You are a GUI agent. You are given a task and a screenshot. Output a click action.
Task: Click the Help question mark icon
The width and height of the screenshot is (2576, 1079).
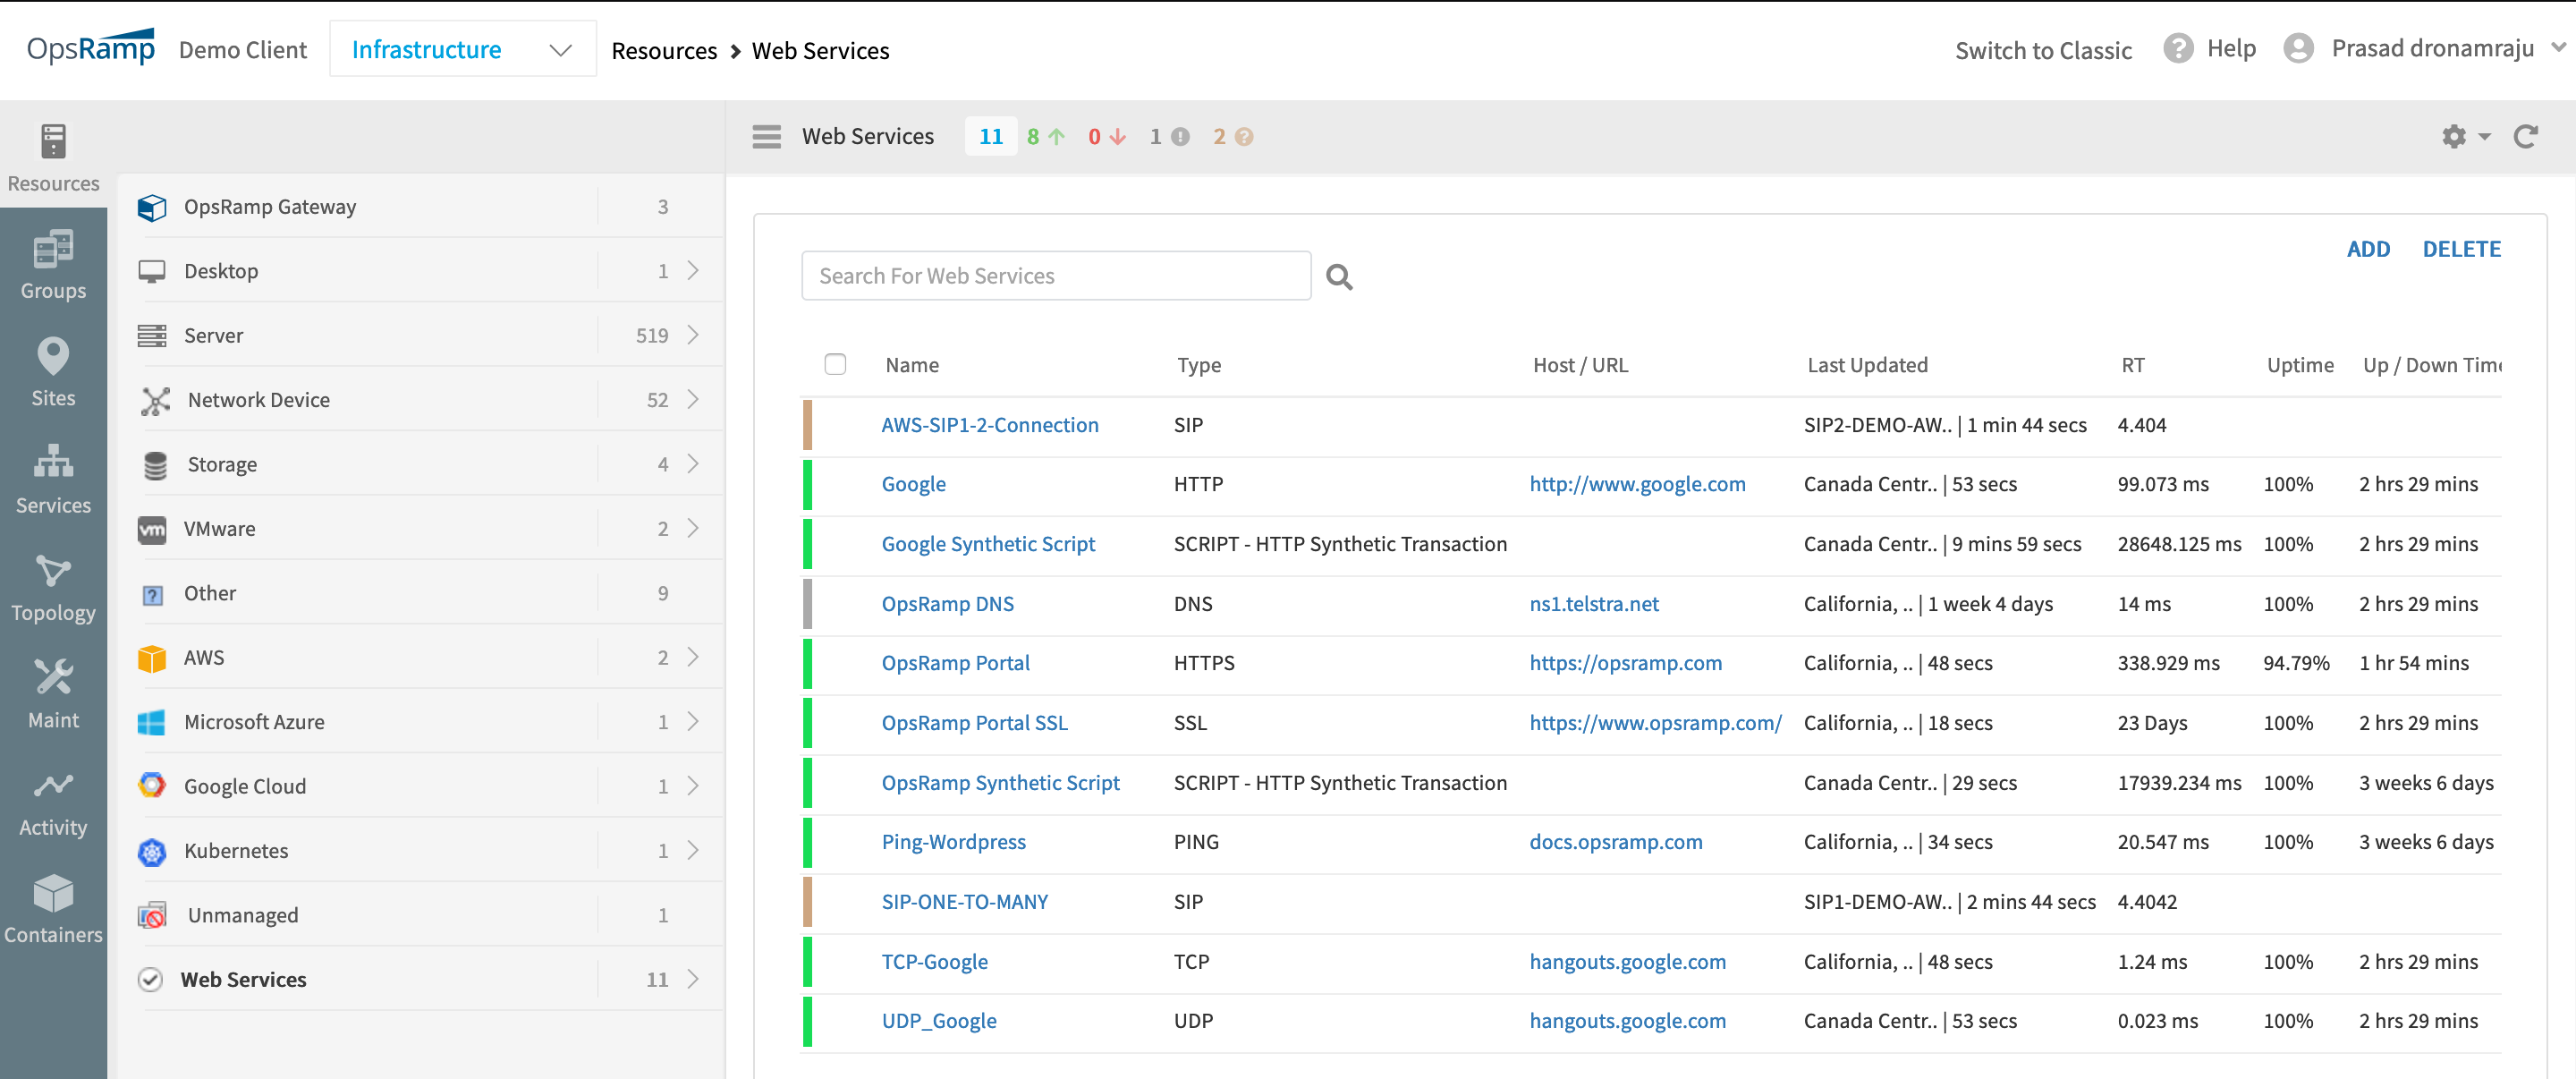click(2177, 48)
